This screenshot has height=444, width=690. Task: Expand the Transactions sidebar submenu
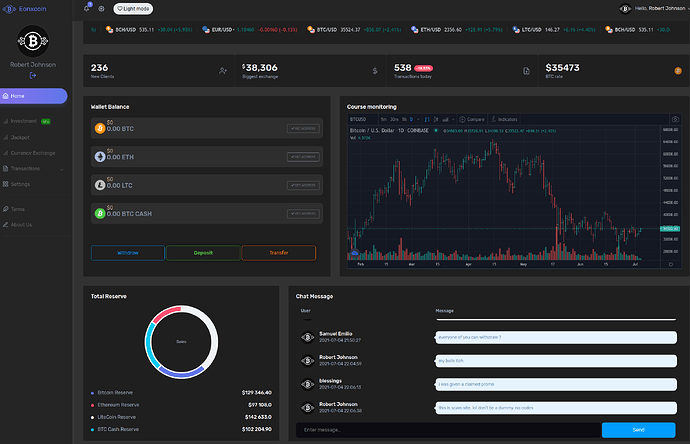click(x=62, y=169)
